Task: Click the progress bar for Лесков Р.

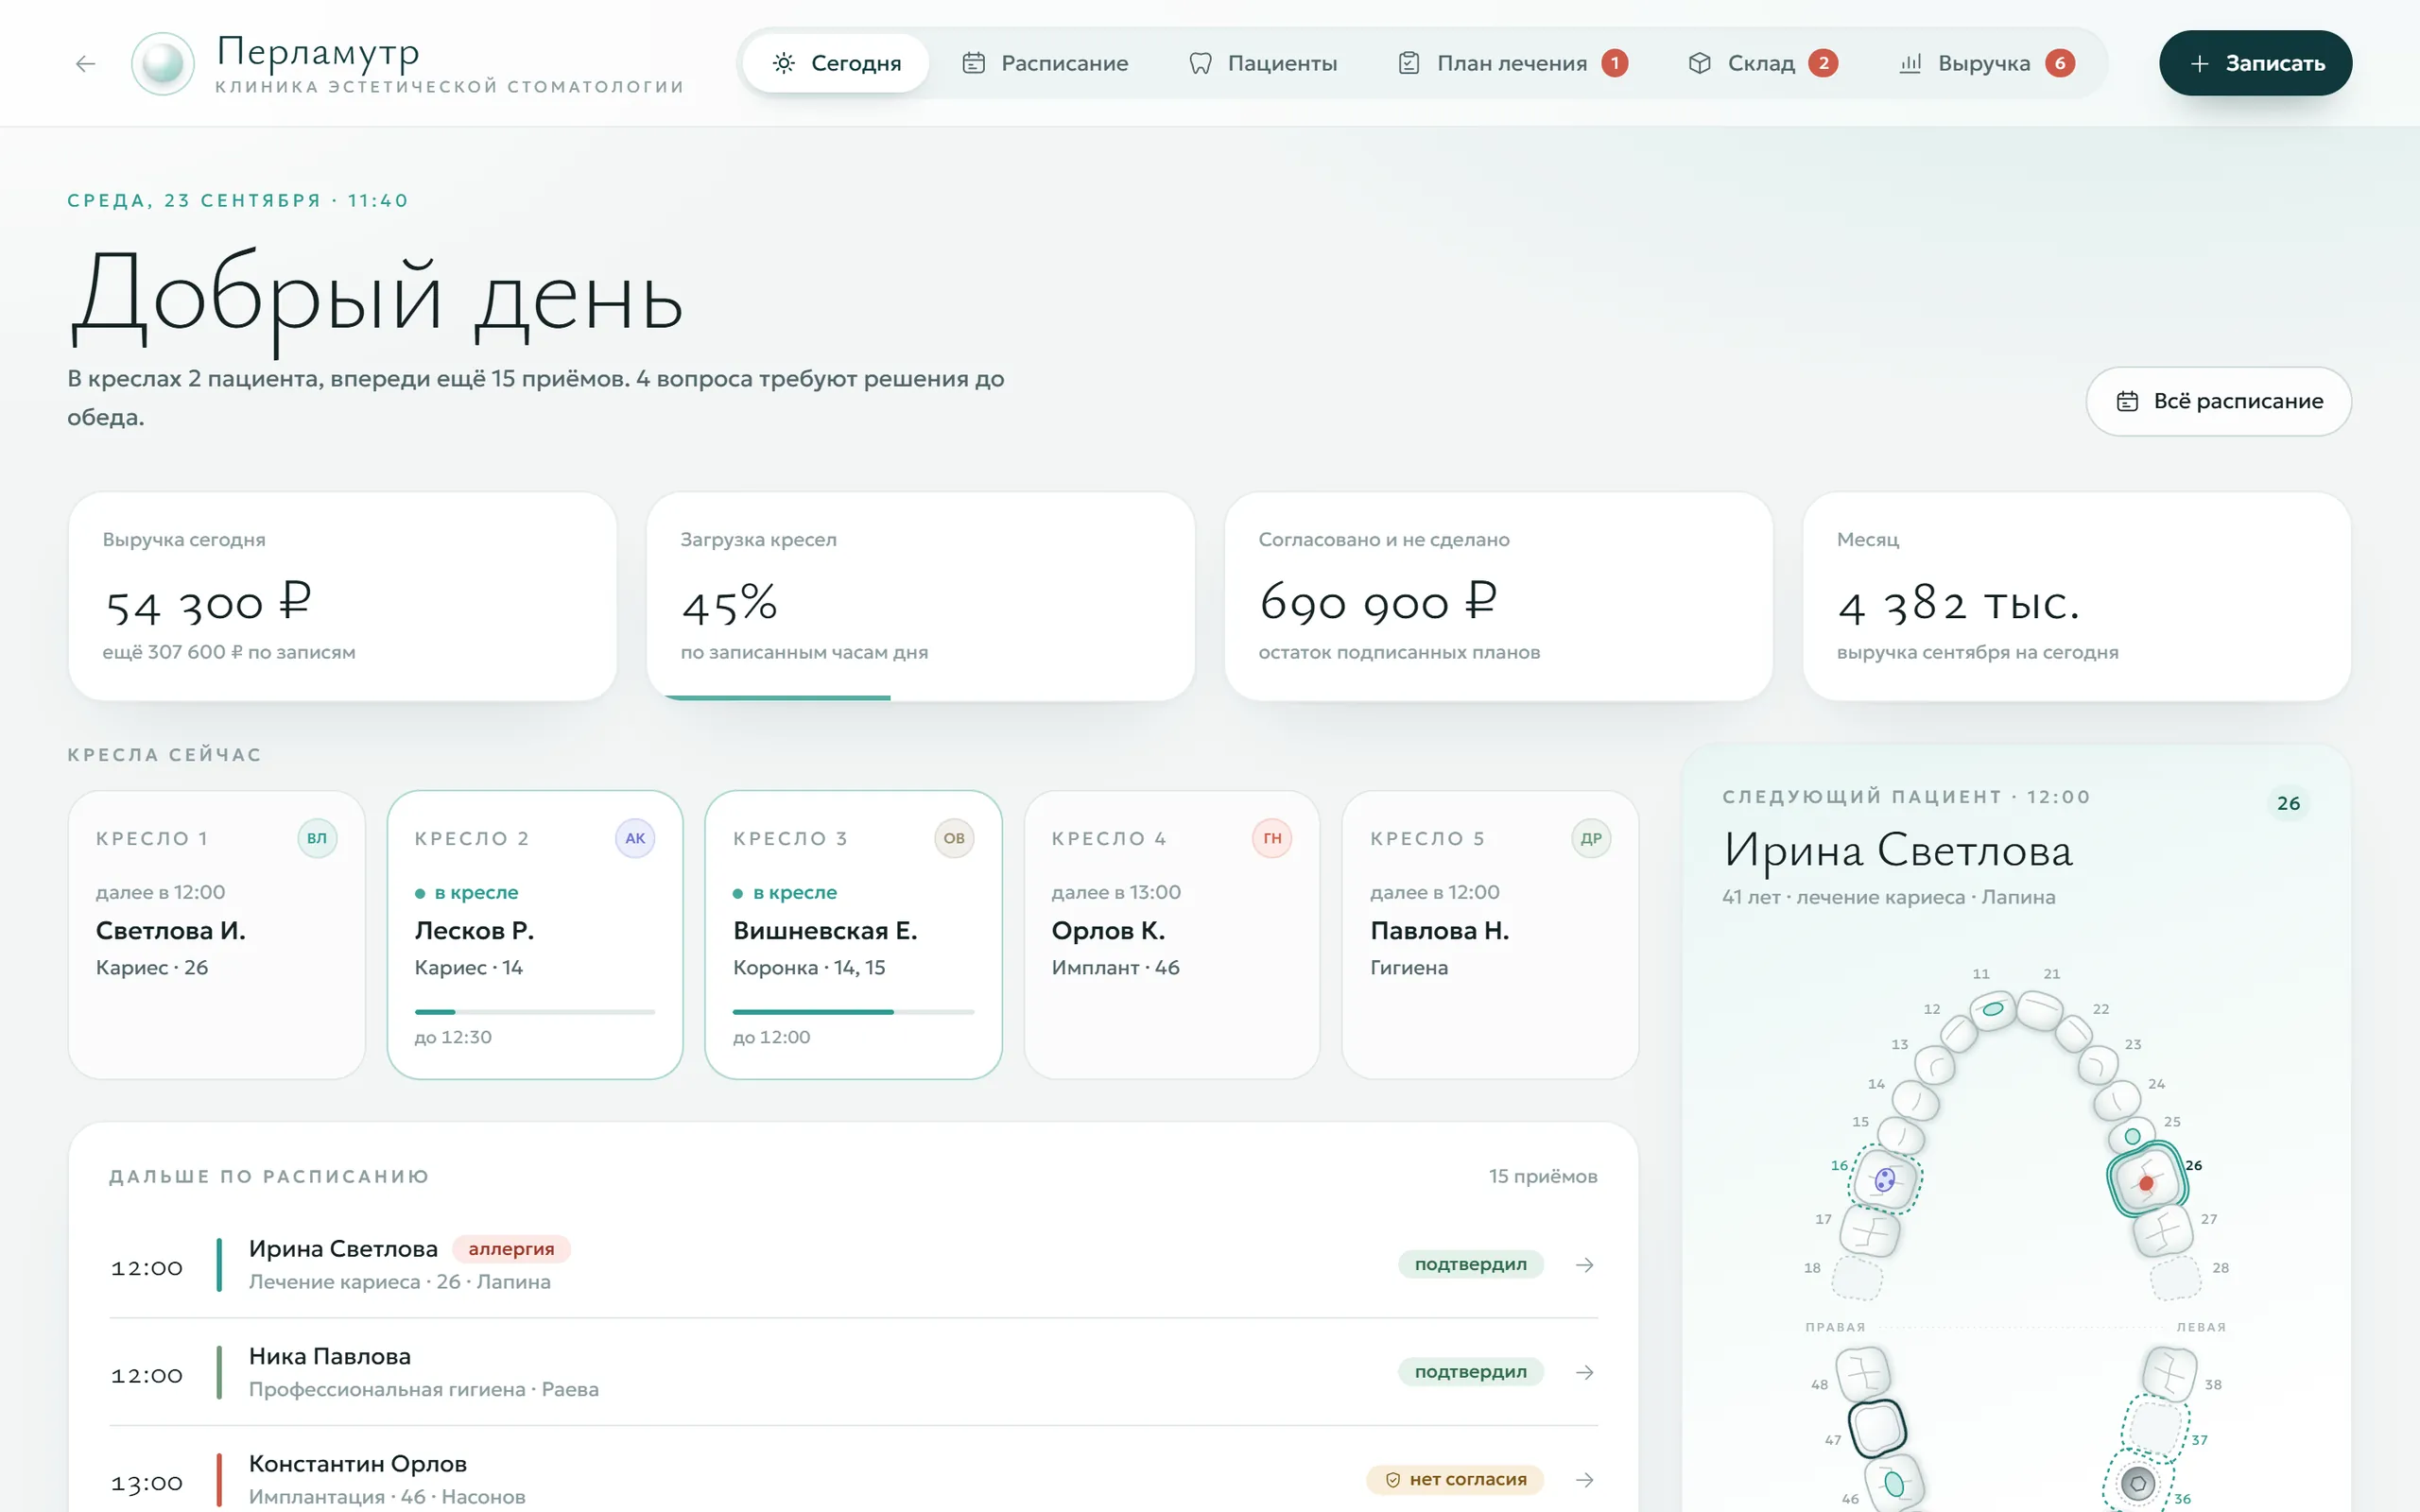Action: click(535, 1012)
